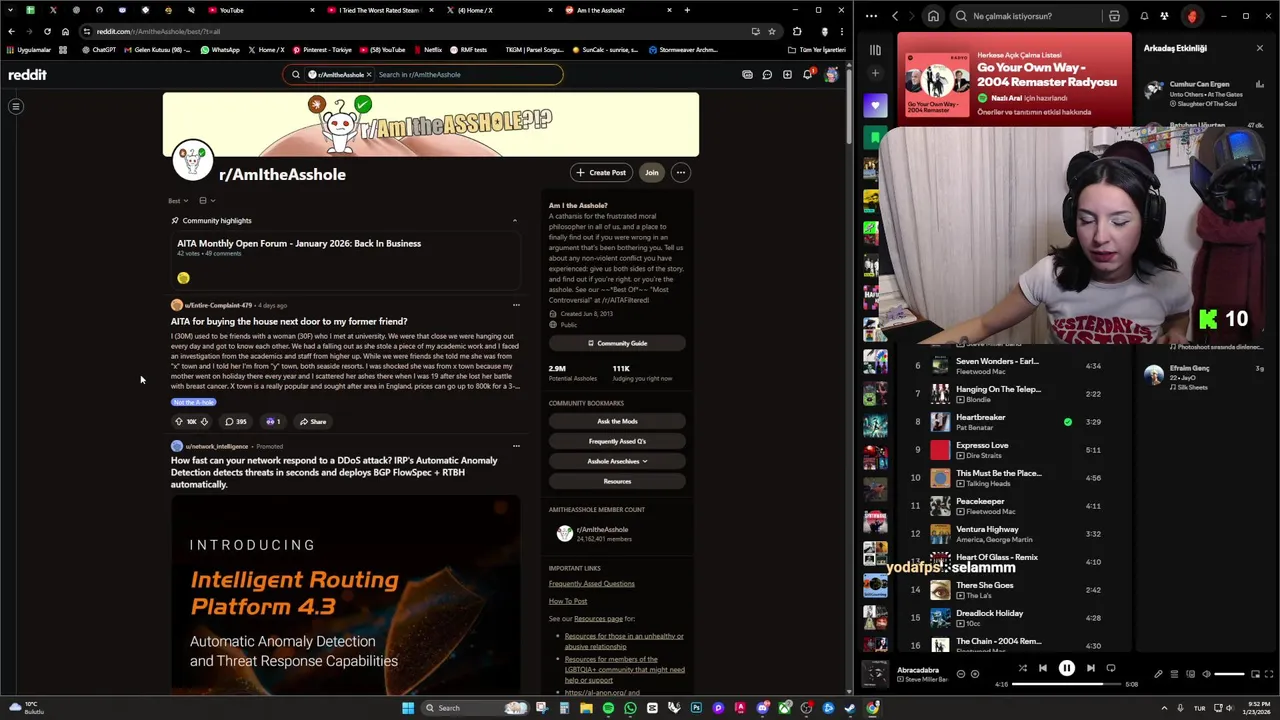Image resolution: width=1280 pixels, height=720 pixels.
Task: Click award icon on the post
Action: (272, 422)
